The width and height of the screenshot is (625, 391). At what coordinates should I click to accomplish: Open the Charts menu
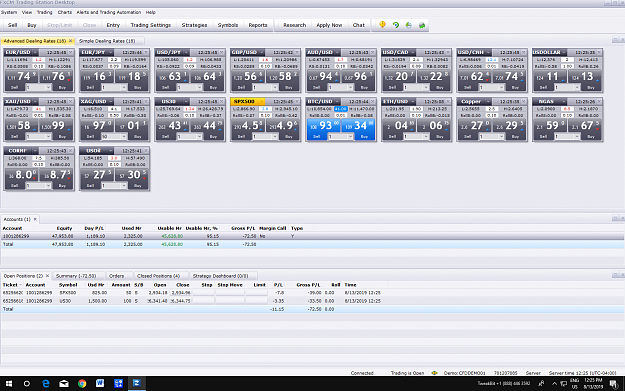65,12
